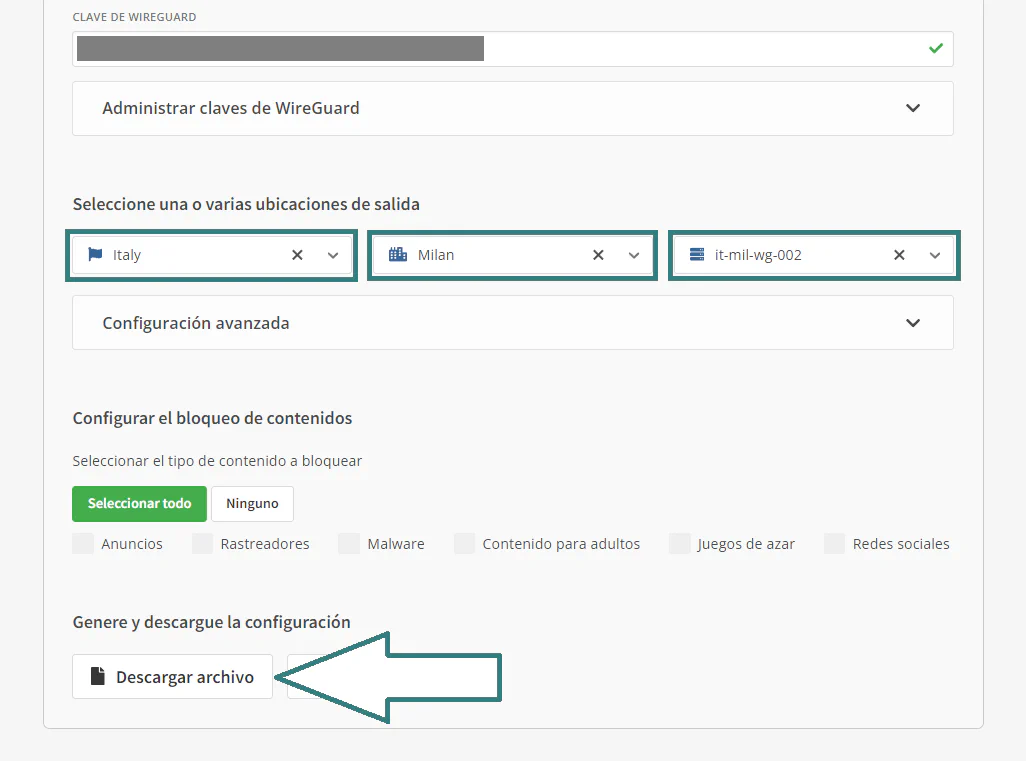This screenshot has height=761, width=1026.
Task: Enable Contenido para adultos checkbox
Action: coord(465,544)
